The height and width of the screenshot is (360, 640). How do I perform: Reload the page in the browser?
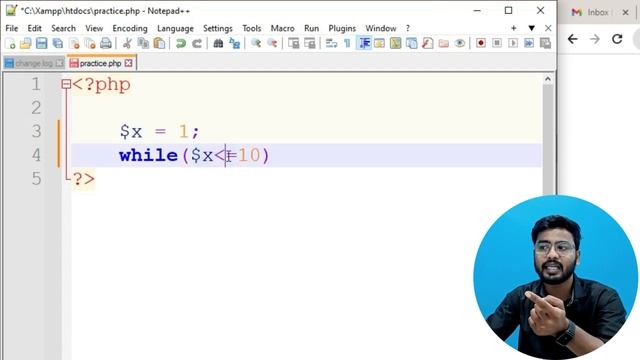(617, 39)
